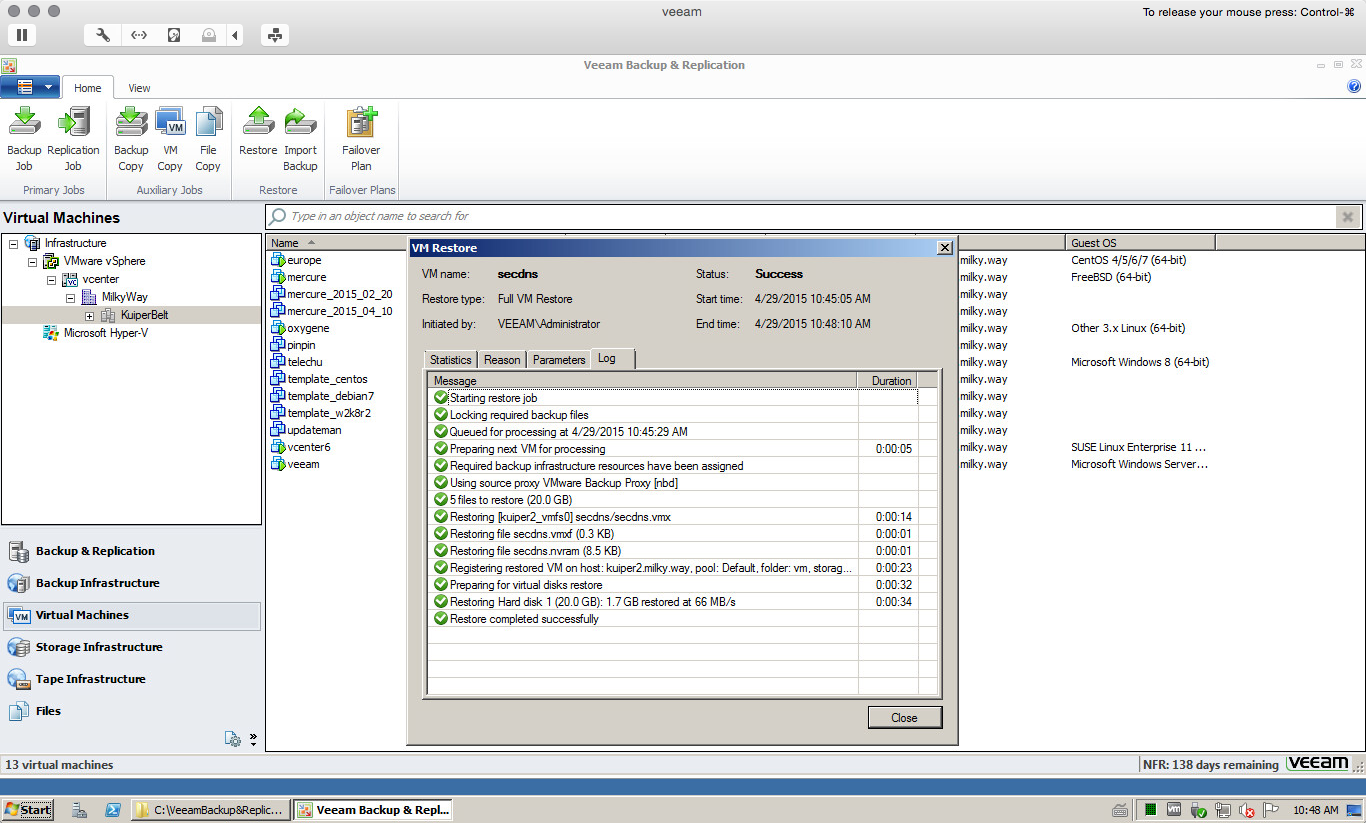Click the object name search field
This screenshot has width=1366, height=823.
pos(800,216)
